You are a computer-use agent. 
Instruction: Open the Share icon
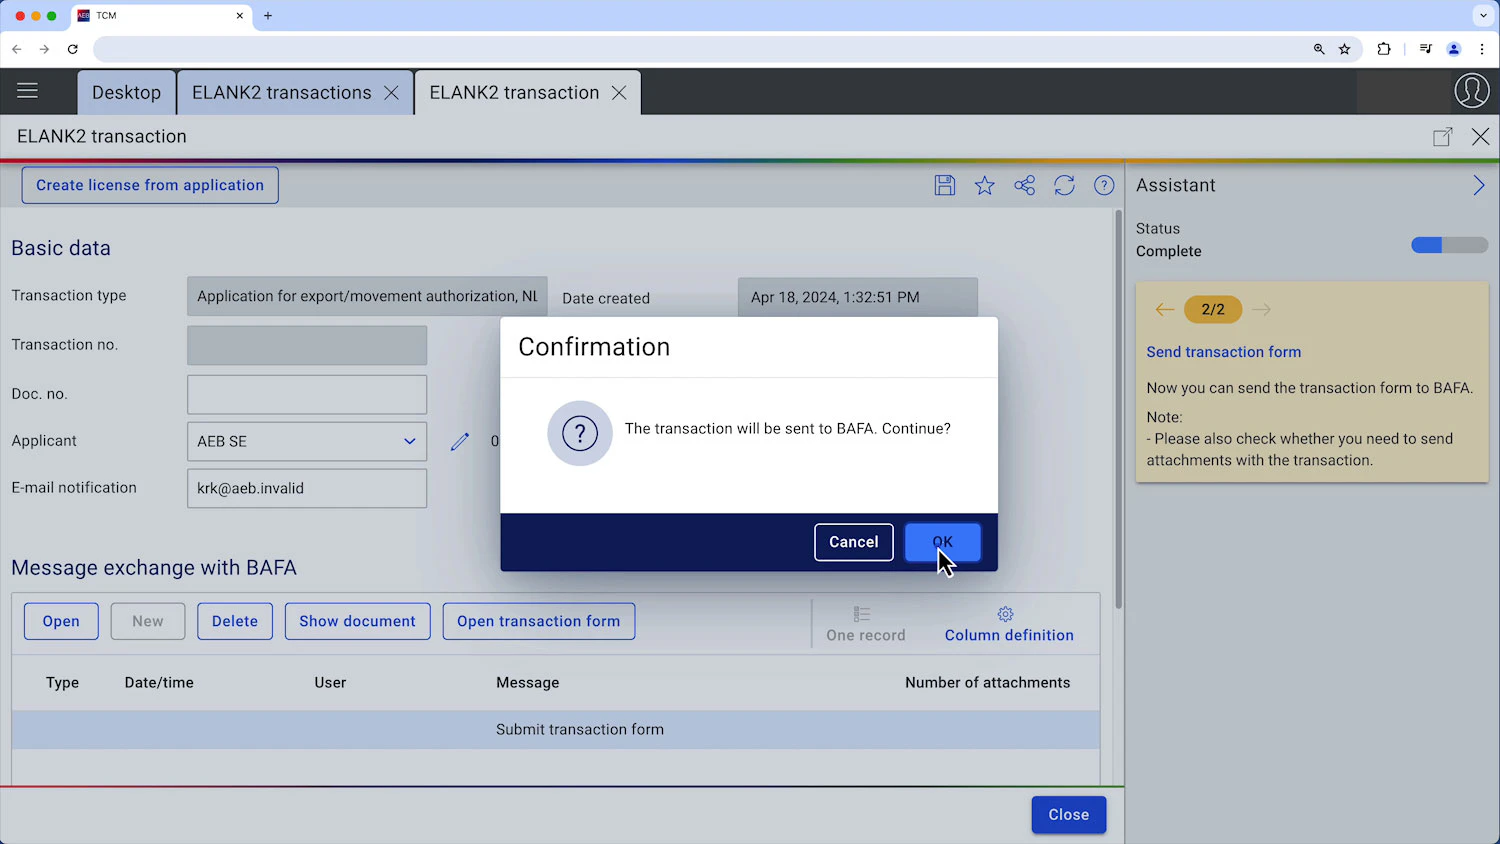tap(1024, 185)
